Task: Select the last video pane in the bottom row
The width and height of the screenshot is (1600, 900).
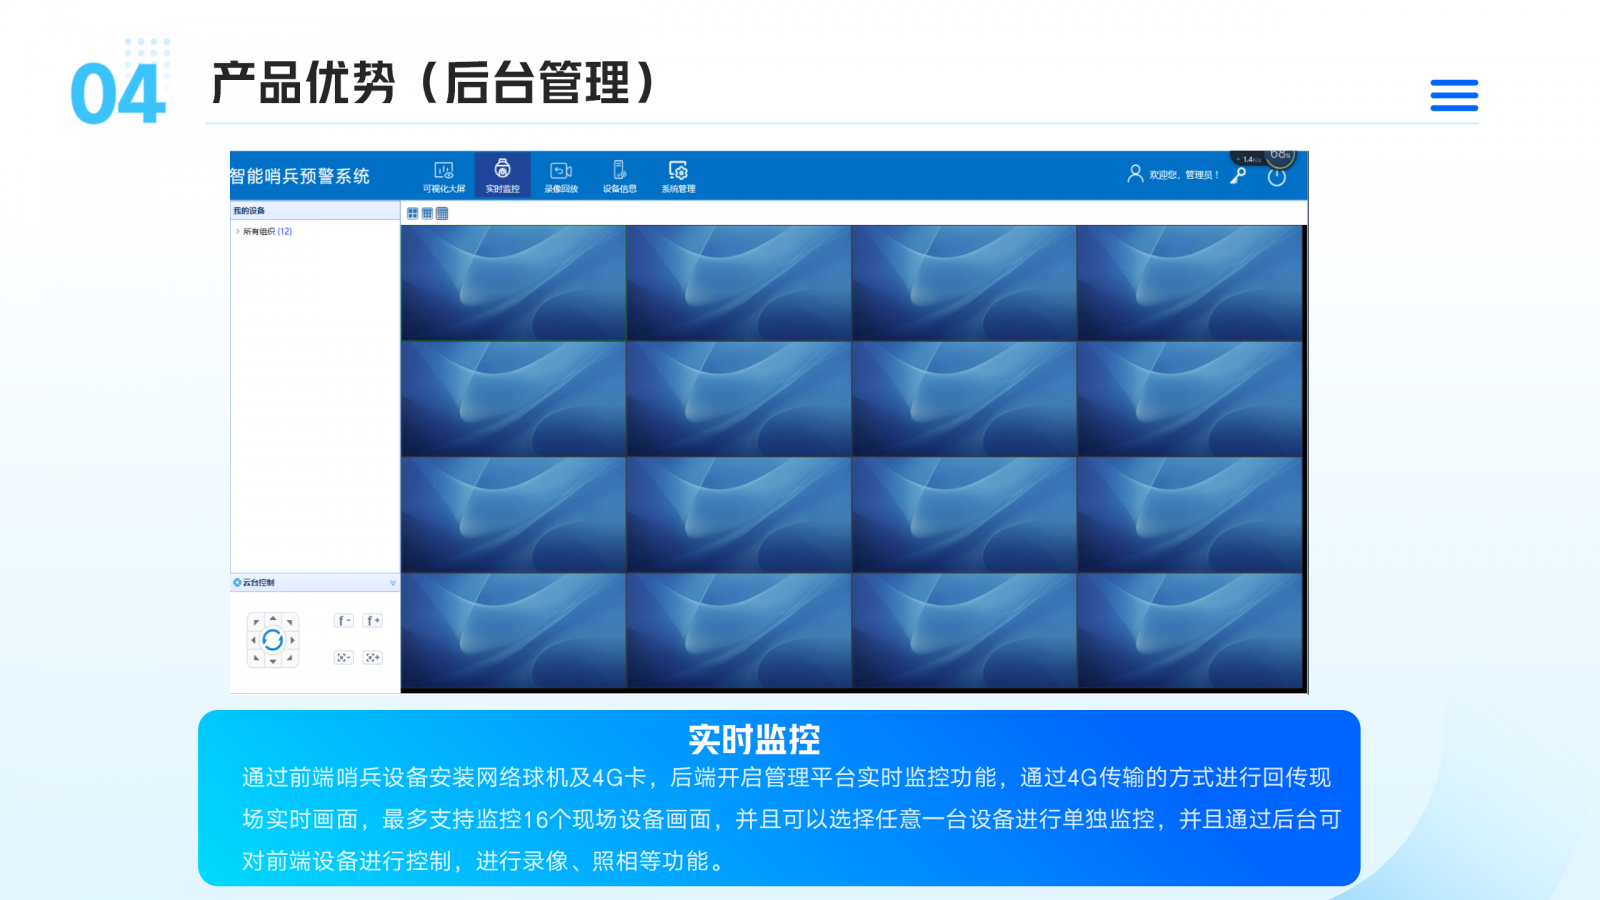Action: coord(1190,630)
